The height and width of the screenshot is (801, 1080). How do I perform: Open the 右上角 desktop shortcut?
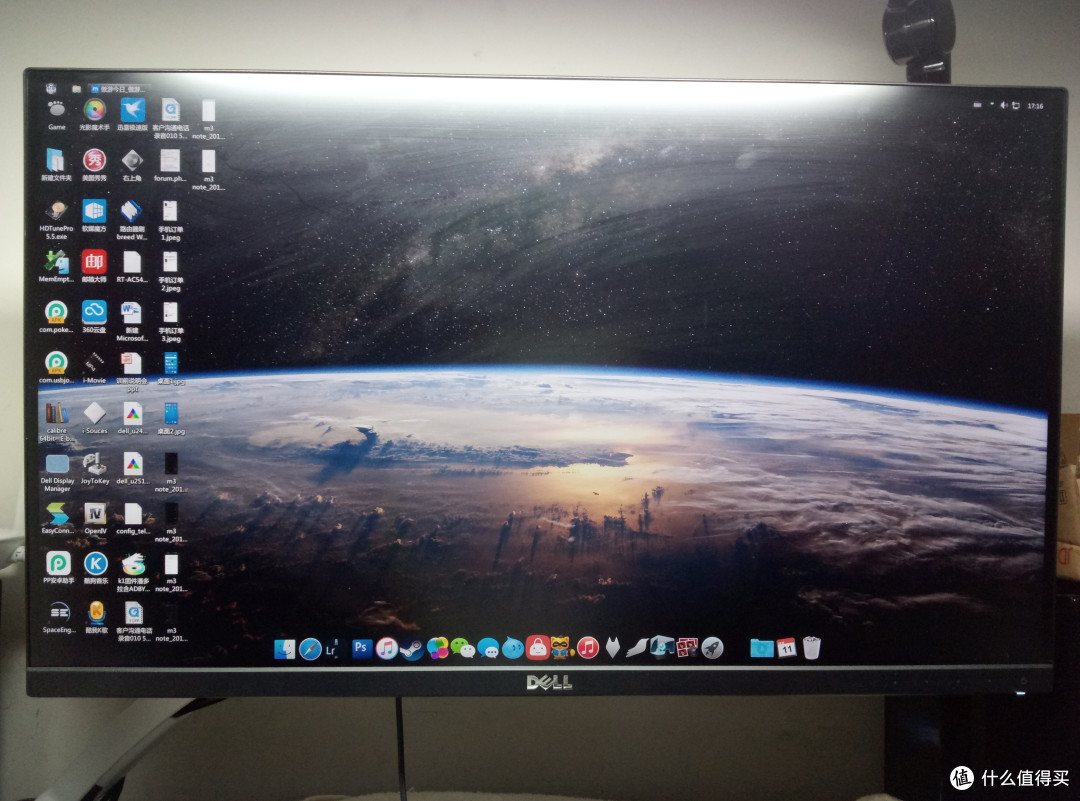(132, 165)
